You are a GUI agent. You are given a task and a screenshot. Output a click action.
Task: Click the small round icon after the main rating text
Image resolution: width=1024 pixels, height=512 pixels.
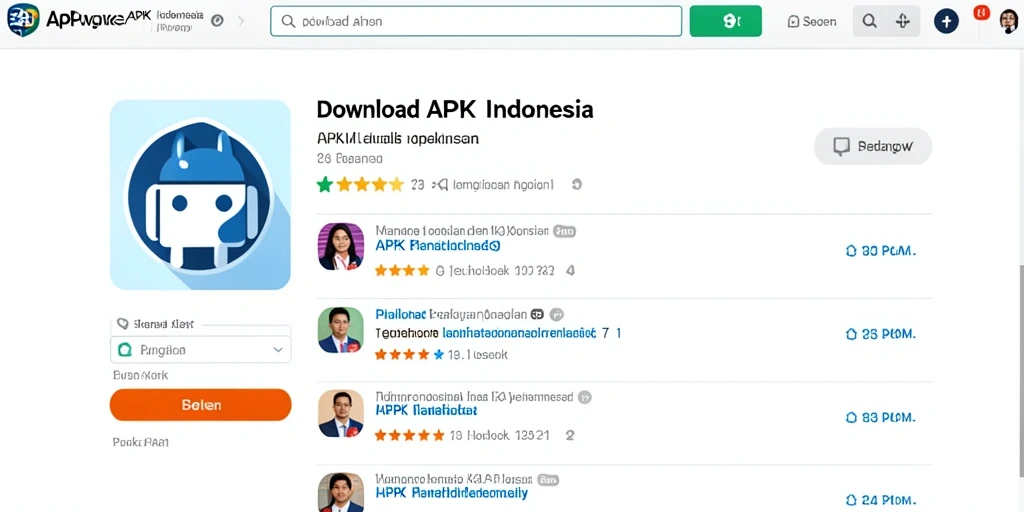click(x=577, y=185)
